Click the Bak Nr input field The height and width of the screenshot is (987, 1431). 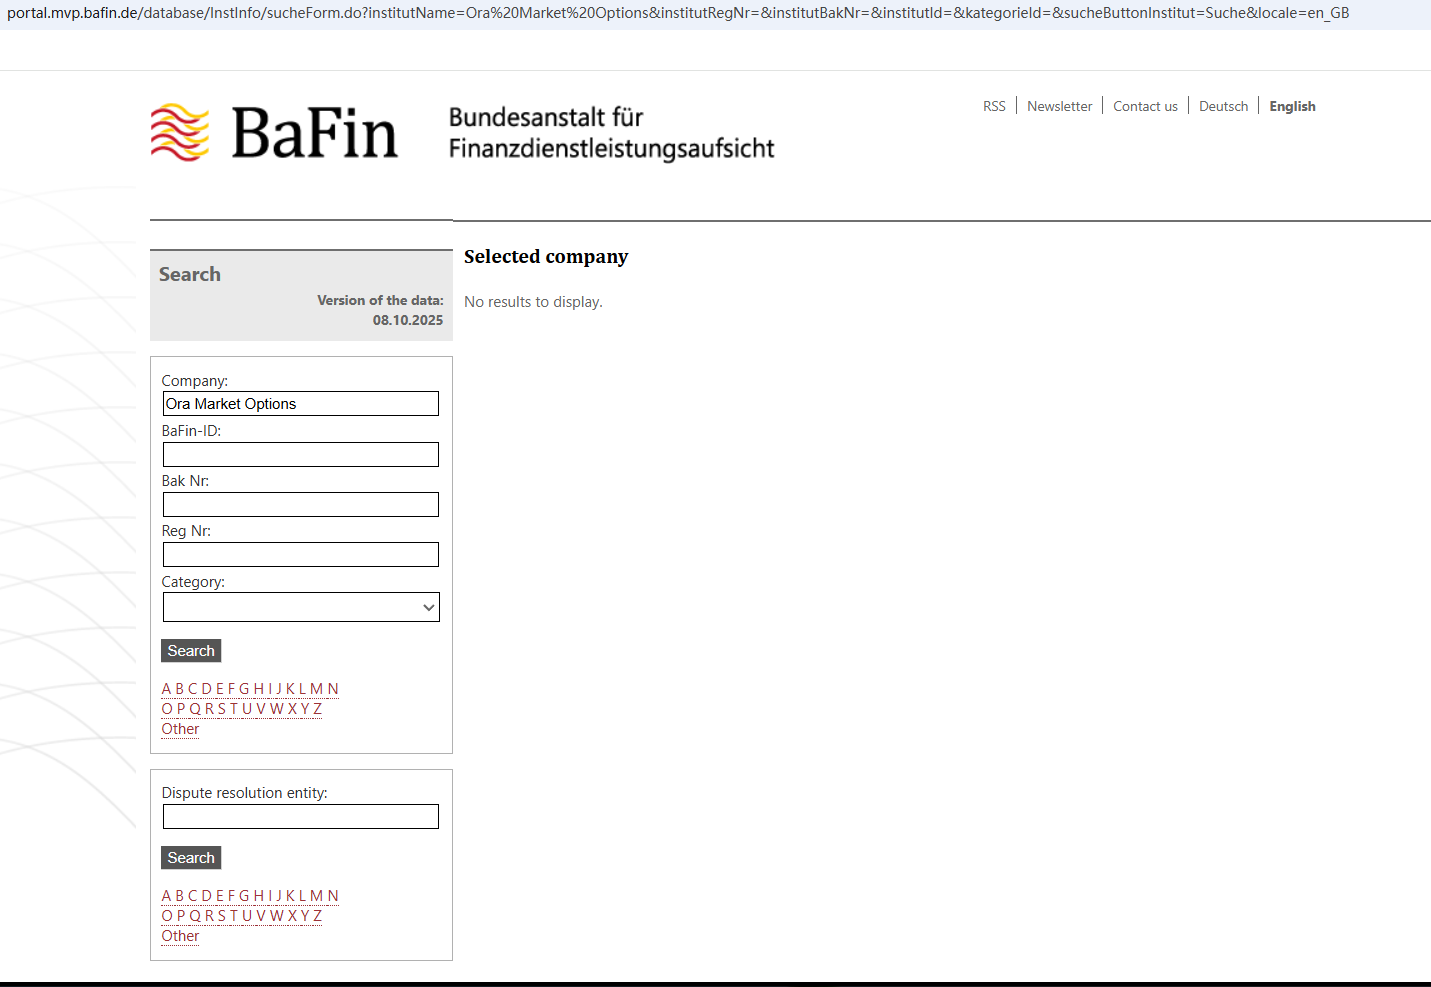(x=301, y=504)
